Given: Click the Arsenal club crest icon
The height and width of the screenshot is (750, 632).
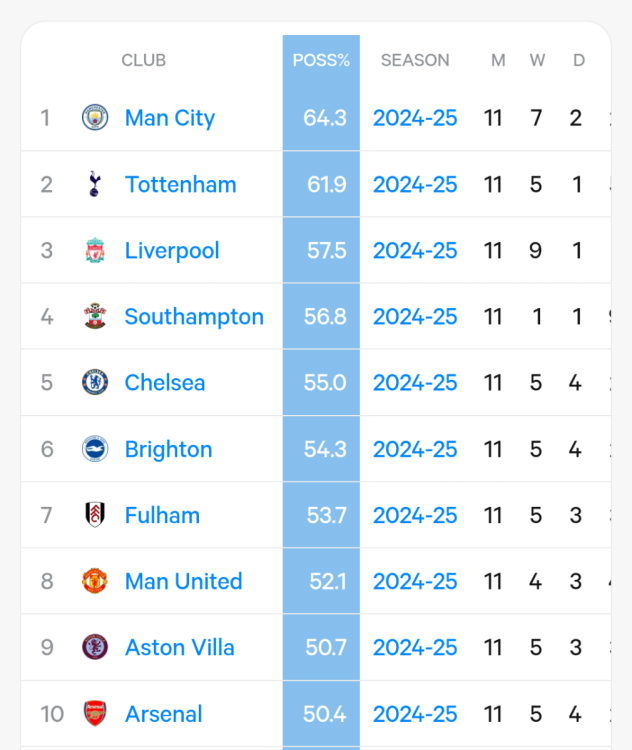Looking at the screenshot, I should coord(95,714).
